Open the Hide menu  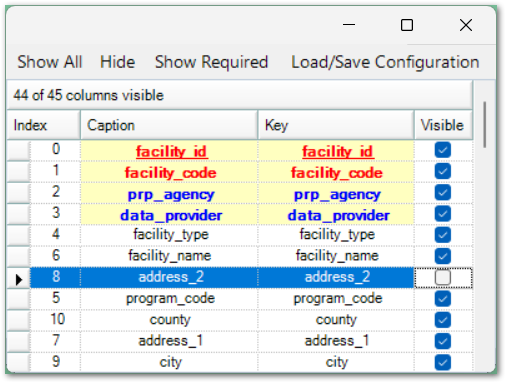[117, 62]
